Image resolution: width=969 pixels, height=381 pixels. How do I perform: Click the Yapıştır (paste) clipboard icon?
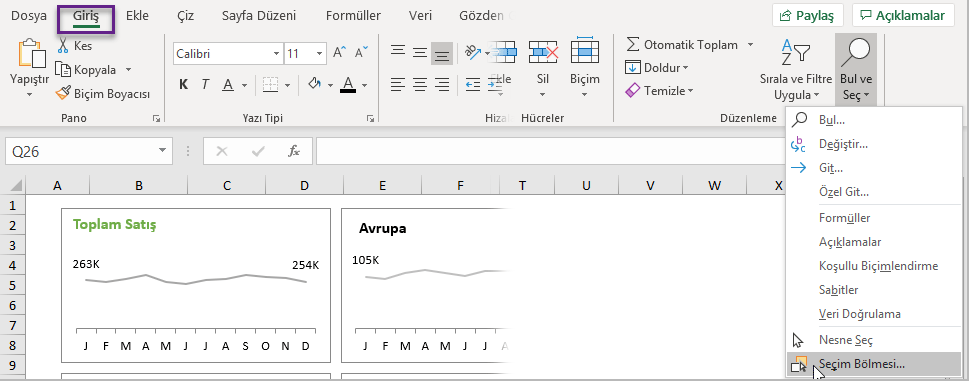[32, 54]
